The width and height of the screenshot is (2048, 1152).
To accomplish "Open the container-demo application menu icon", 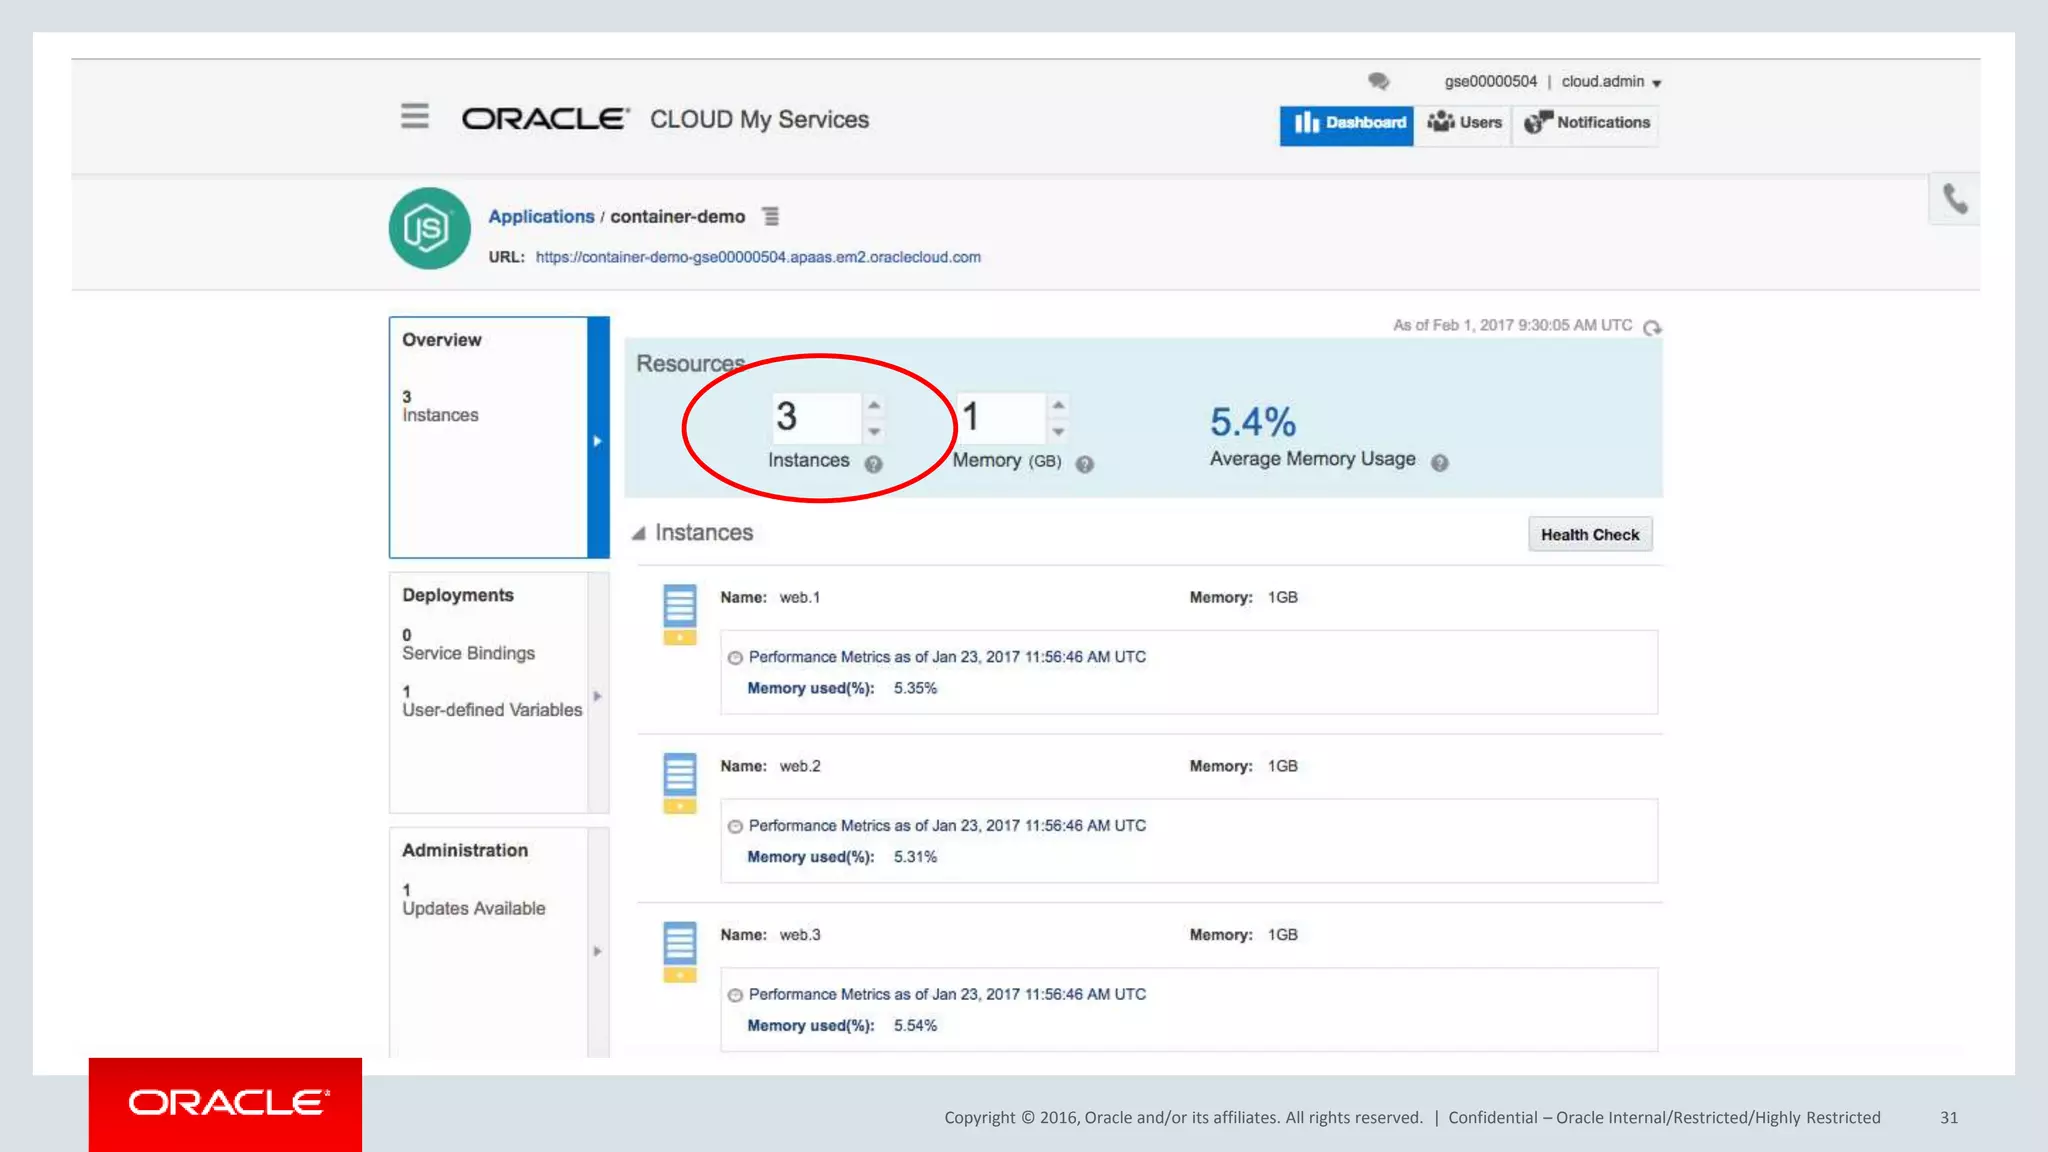I will (x=770, y=216).
